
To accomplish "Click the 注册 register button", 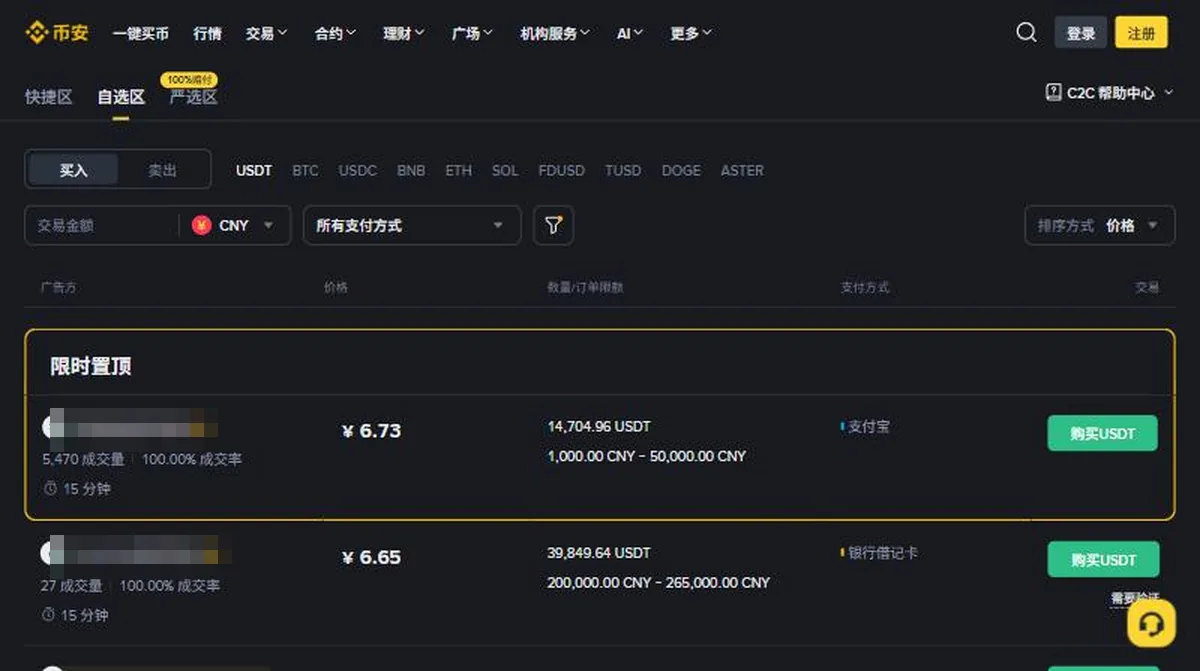I will [x=1141, y=32].
